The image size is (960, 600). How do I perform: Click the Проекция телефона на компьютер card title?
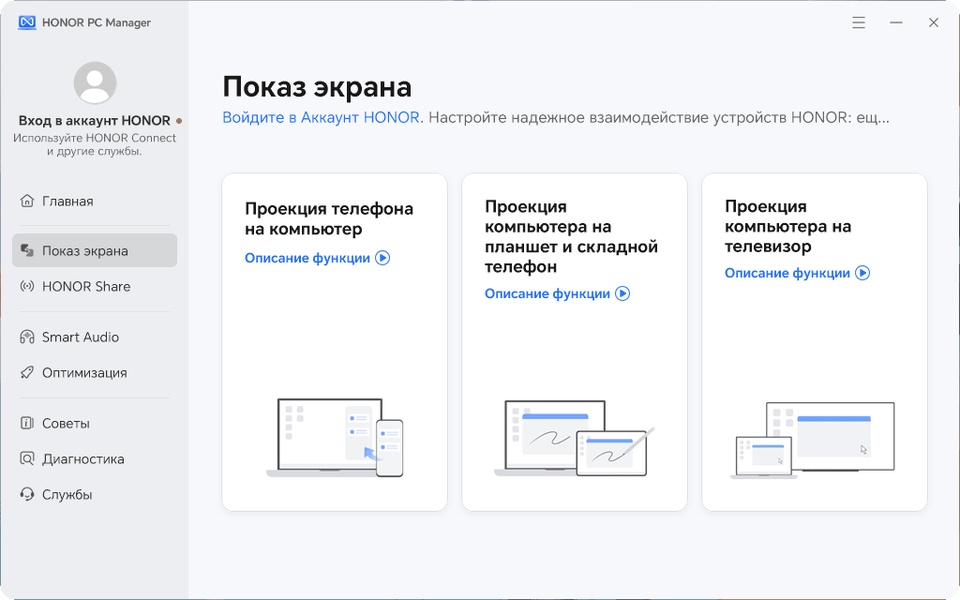coord(329,219)
